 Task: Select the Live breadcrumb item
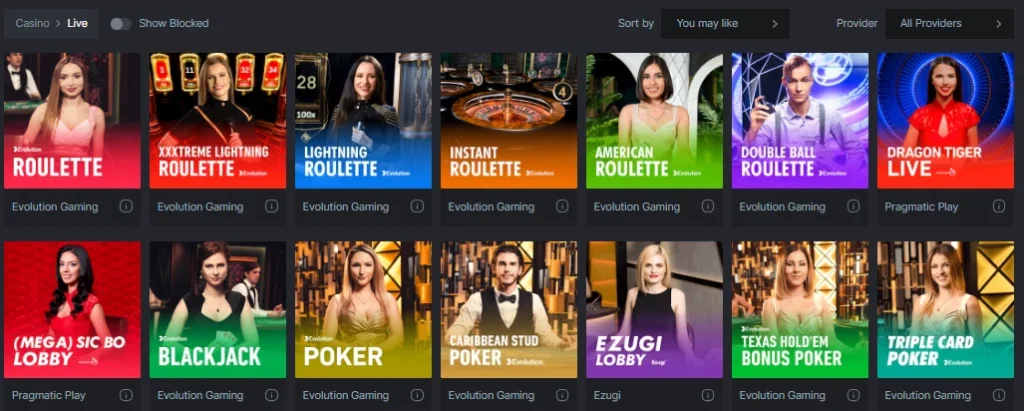click(78, 24)
